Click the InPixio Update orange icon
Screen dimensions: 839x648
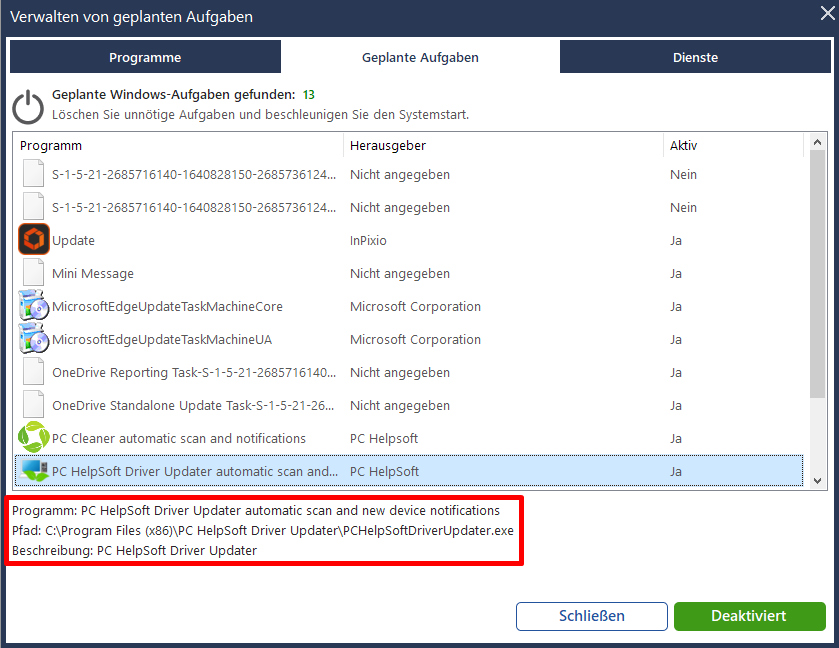click(34, 239)
